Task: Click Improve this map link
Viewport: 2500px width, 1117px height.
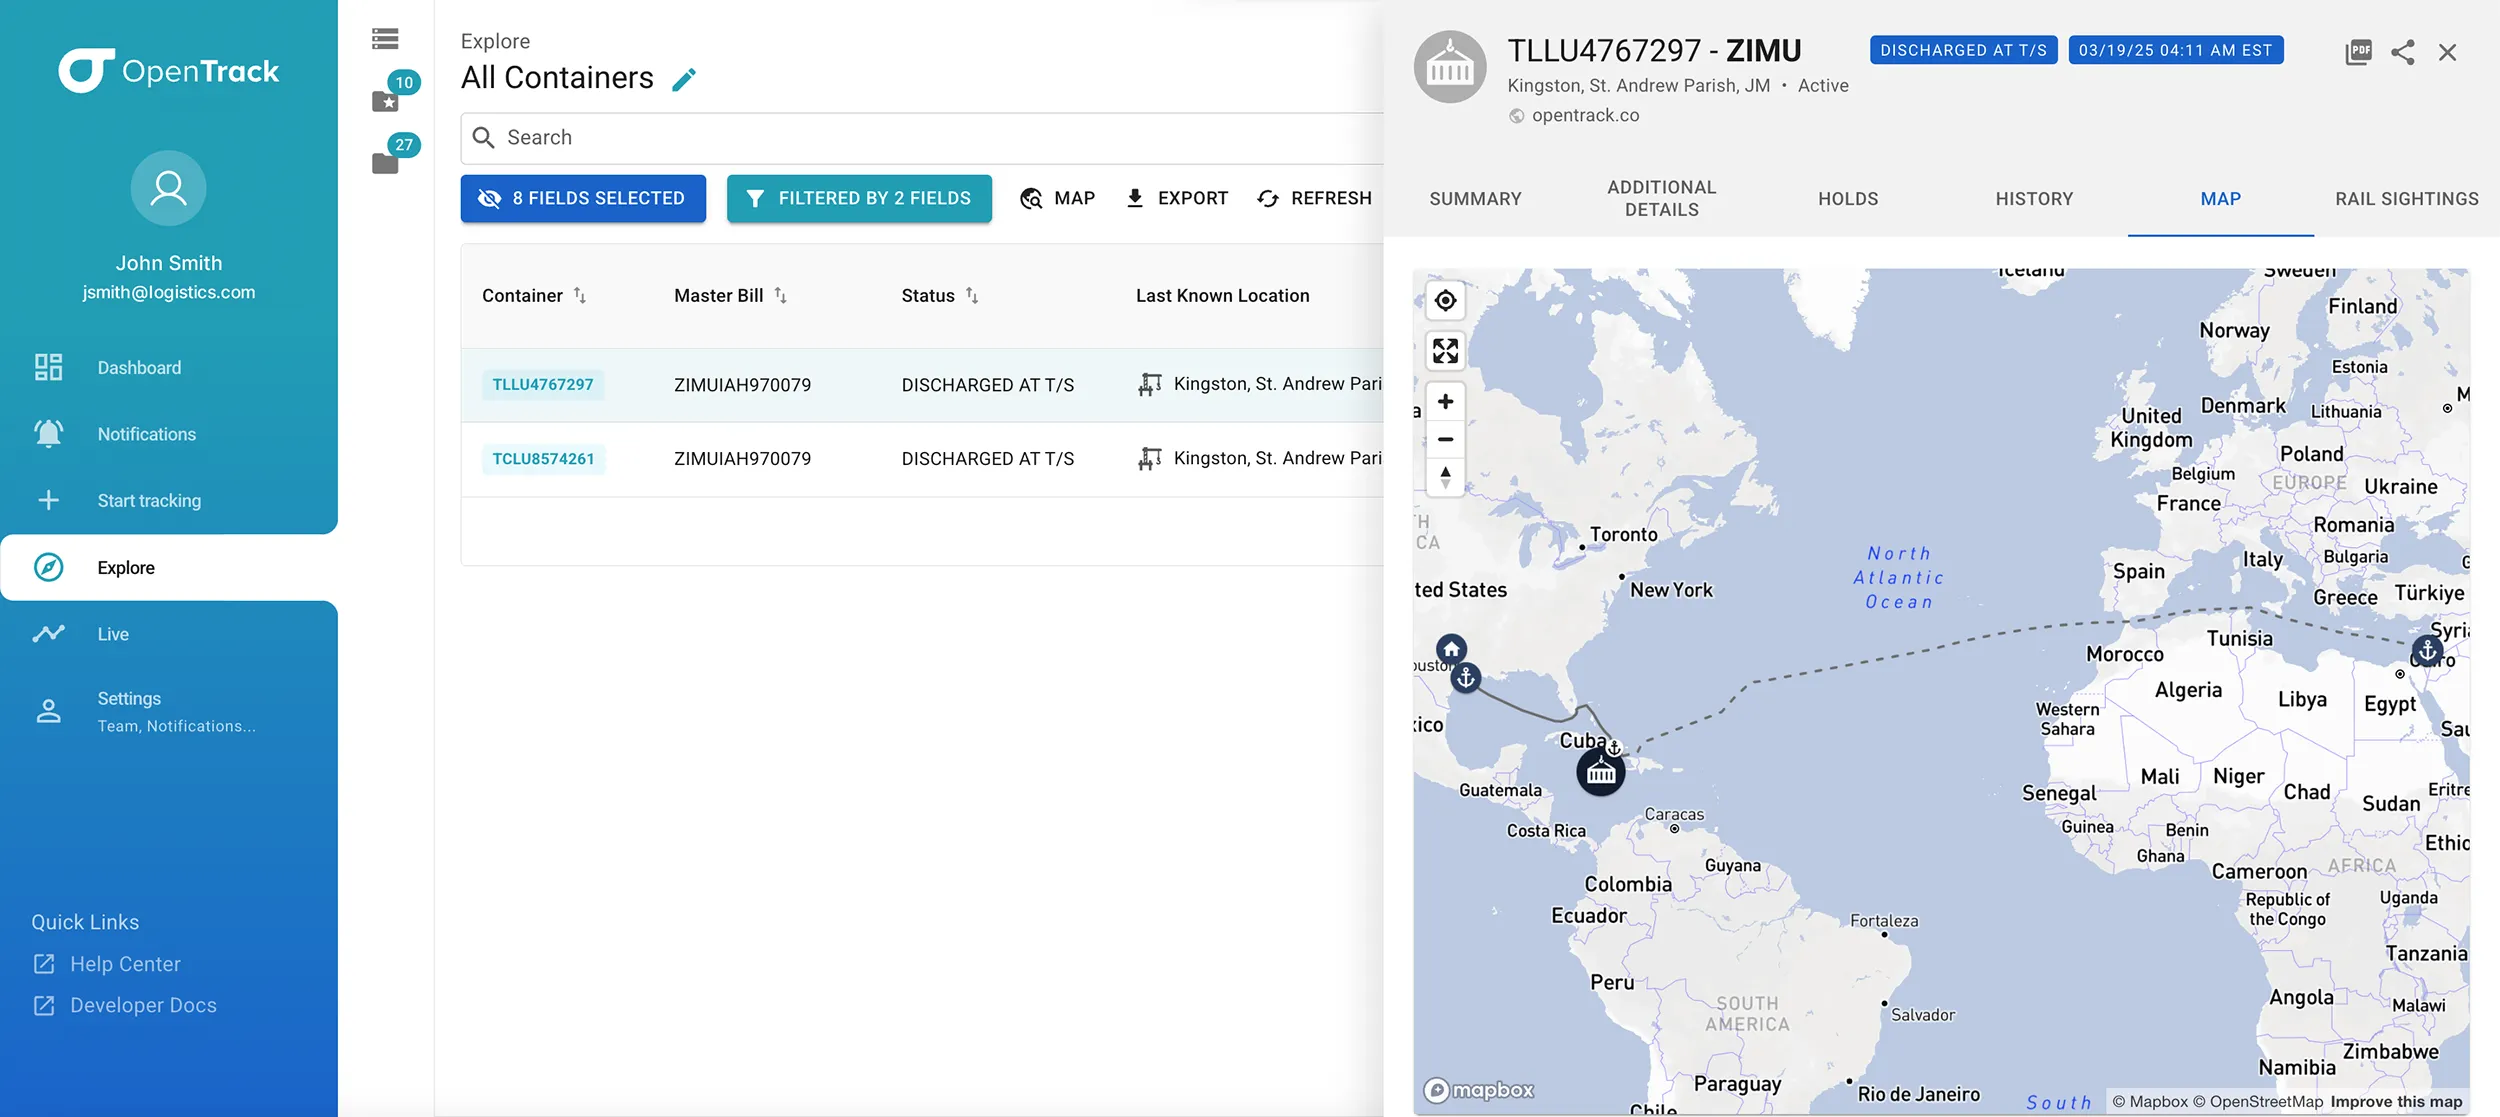Action: [2396, 1102]
